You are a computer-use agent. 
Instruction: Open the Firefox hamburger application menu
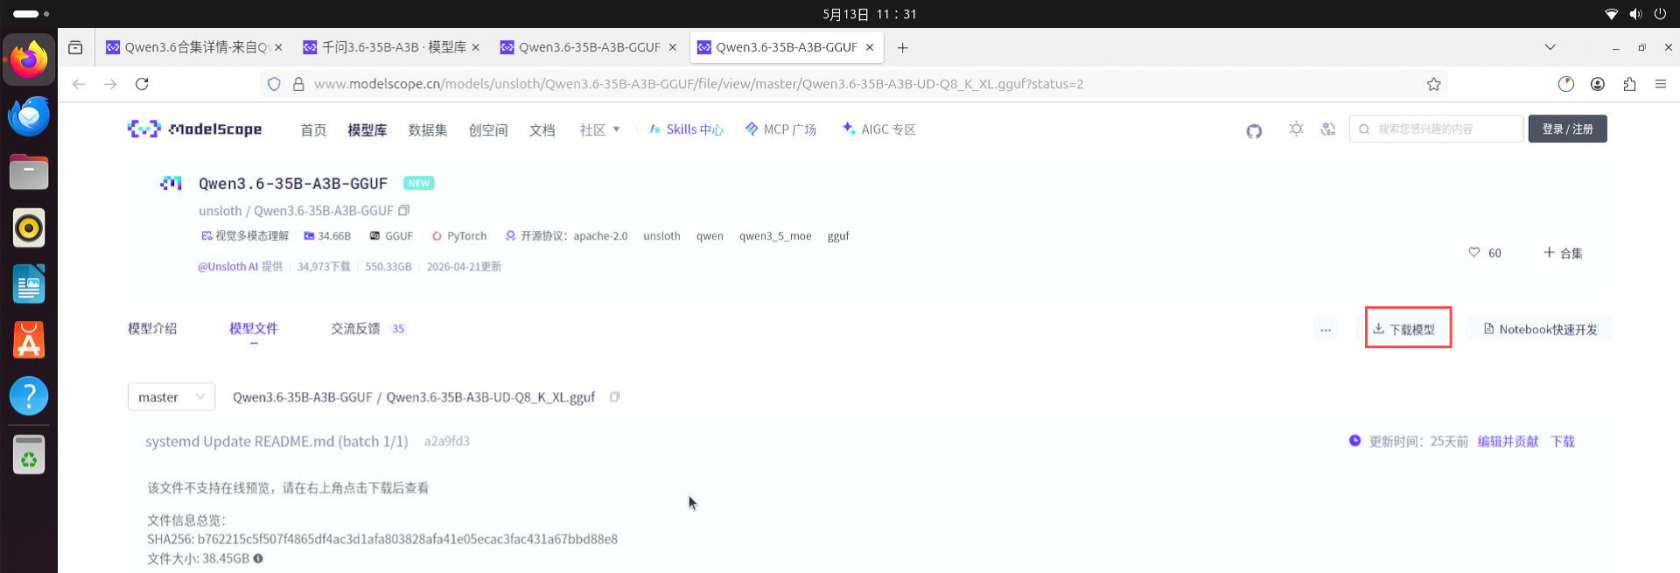pos(1661,84)
